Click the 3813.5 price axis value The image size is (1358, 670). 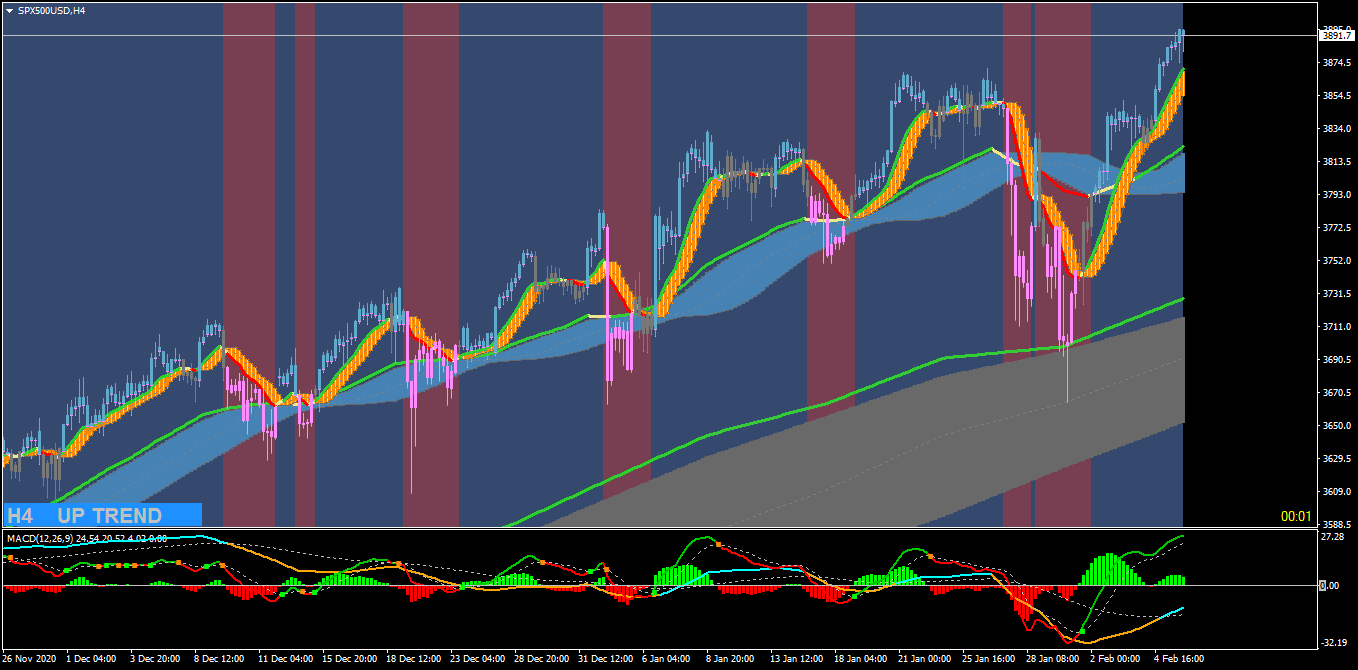tap(1337, 162)
